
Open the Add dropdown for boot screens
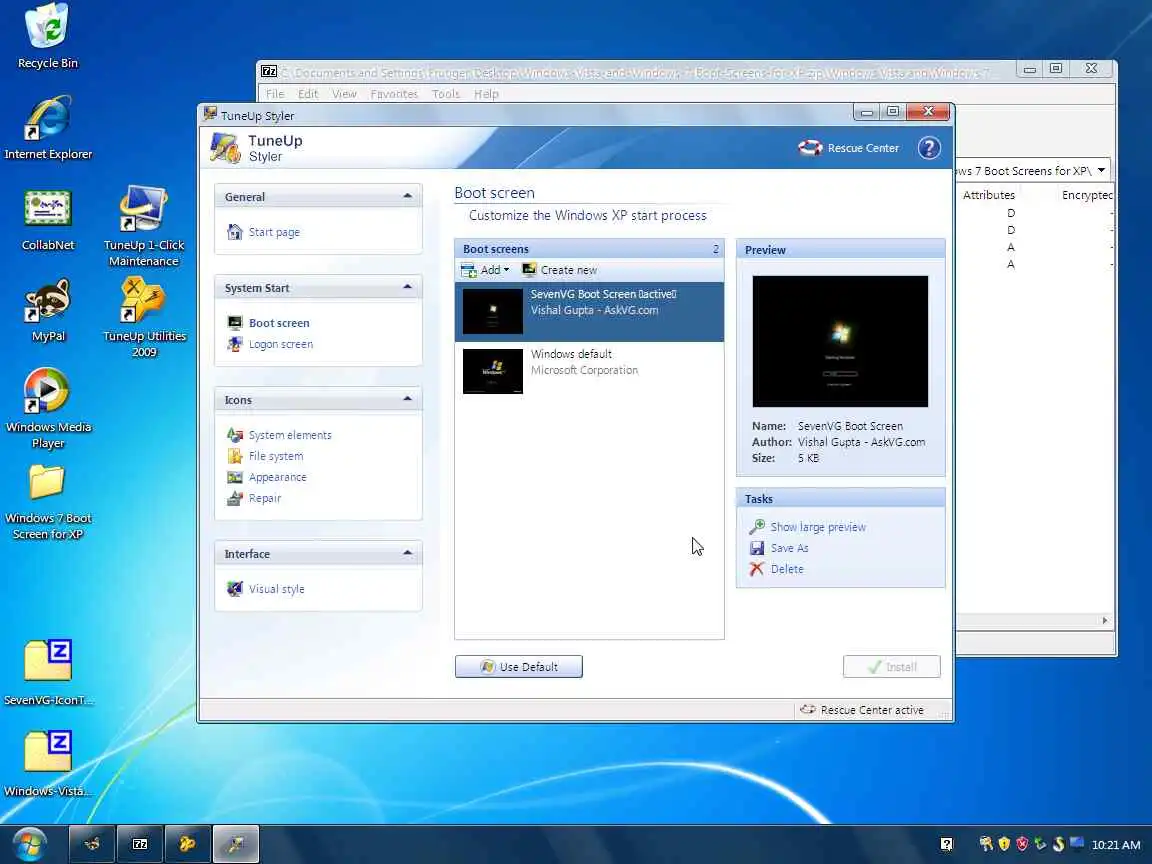(x=485, y=270)
